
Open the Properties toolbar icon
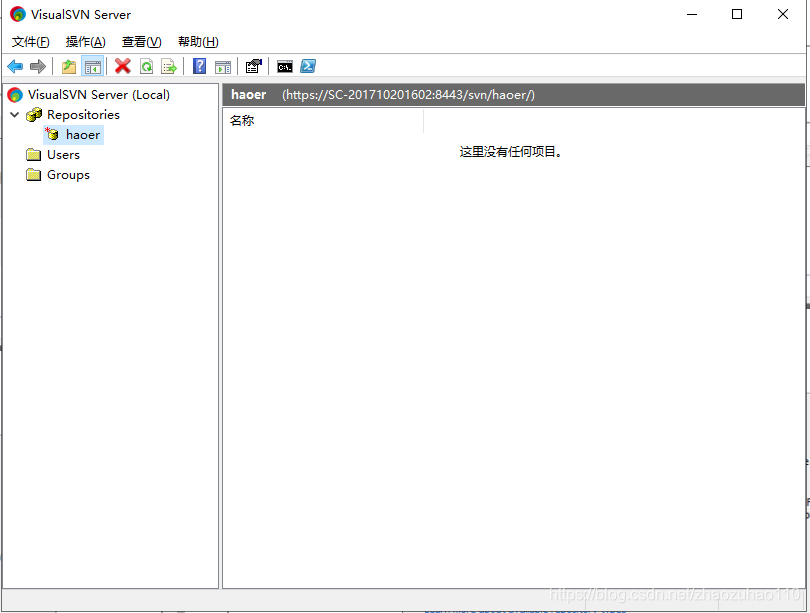coord(254,66)
